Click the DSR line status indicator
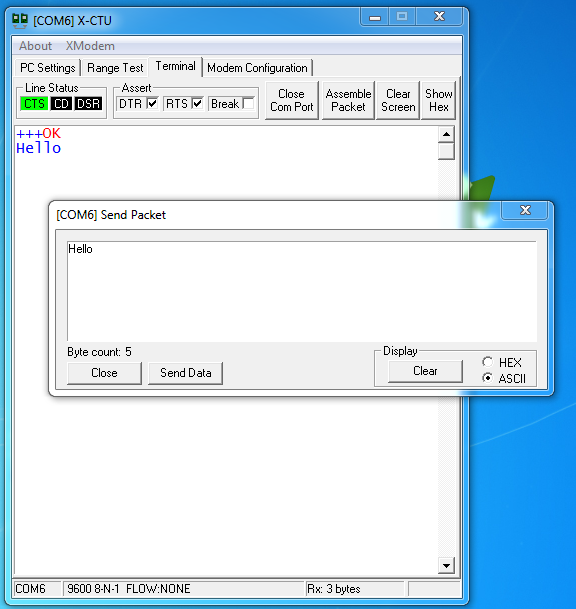 (89, 104)
